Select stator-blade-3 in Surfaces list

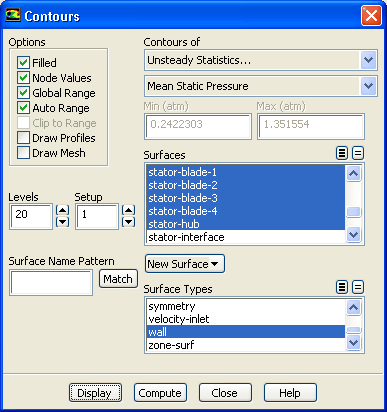[246, 198]
